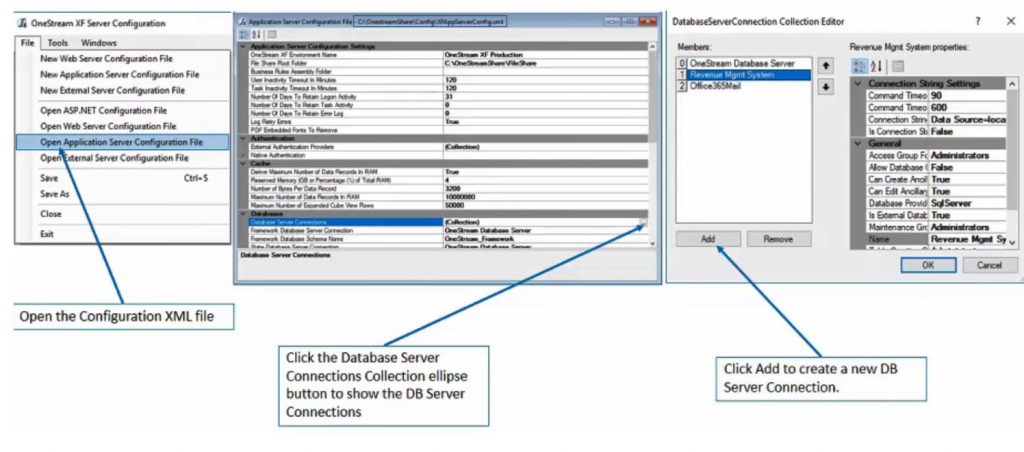
Task: Select Open Application Server Configuration File
Action: (121, 142)
